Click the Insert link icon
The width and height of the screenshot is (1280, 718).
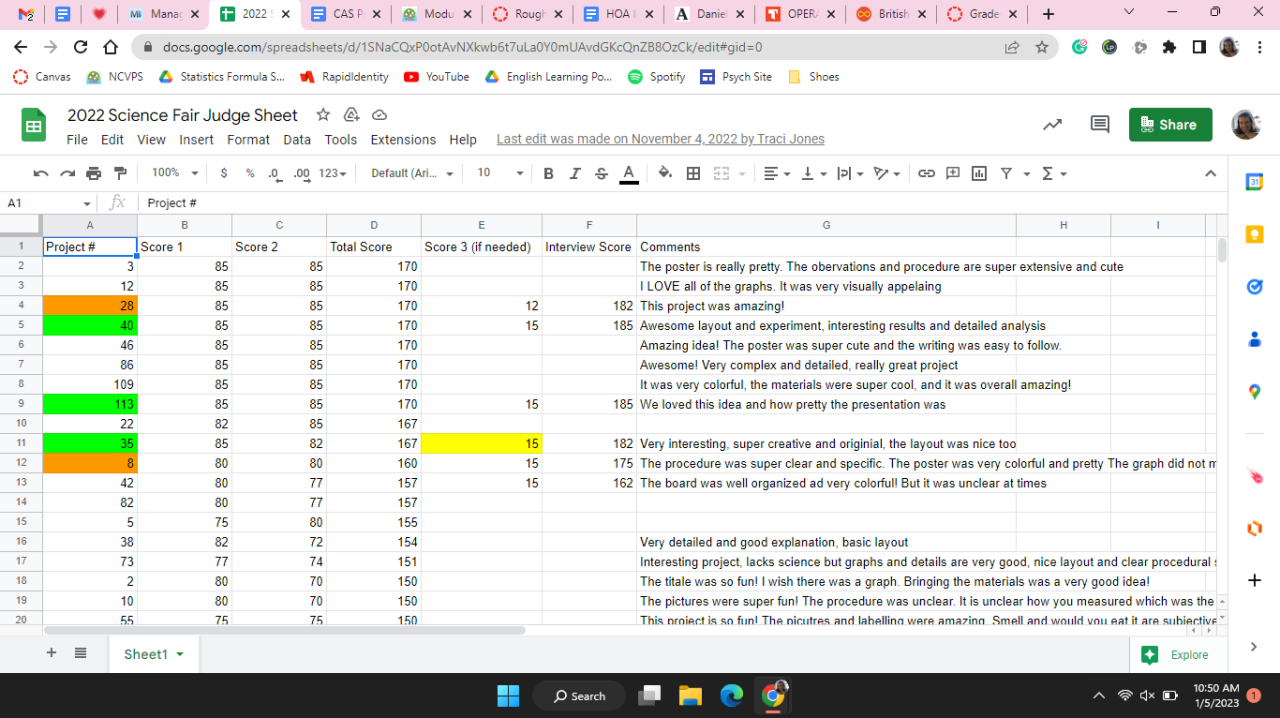click(x=926, y=173)
